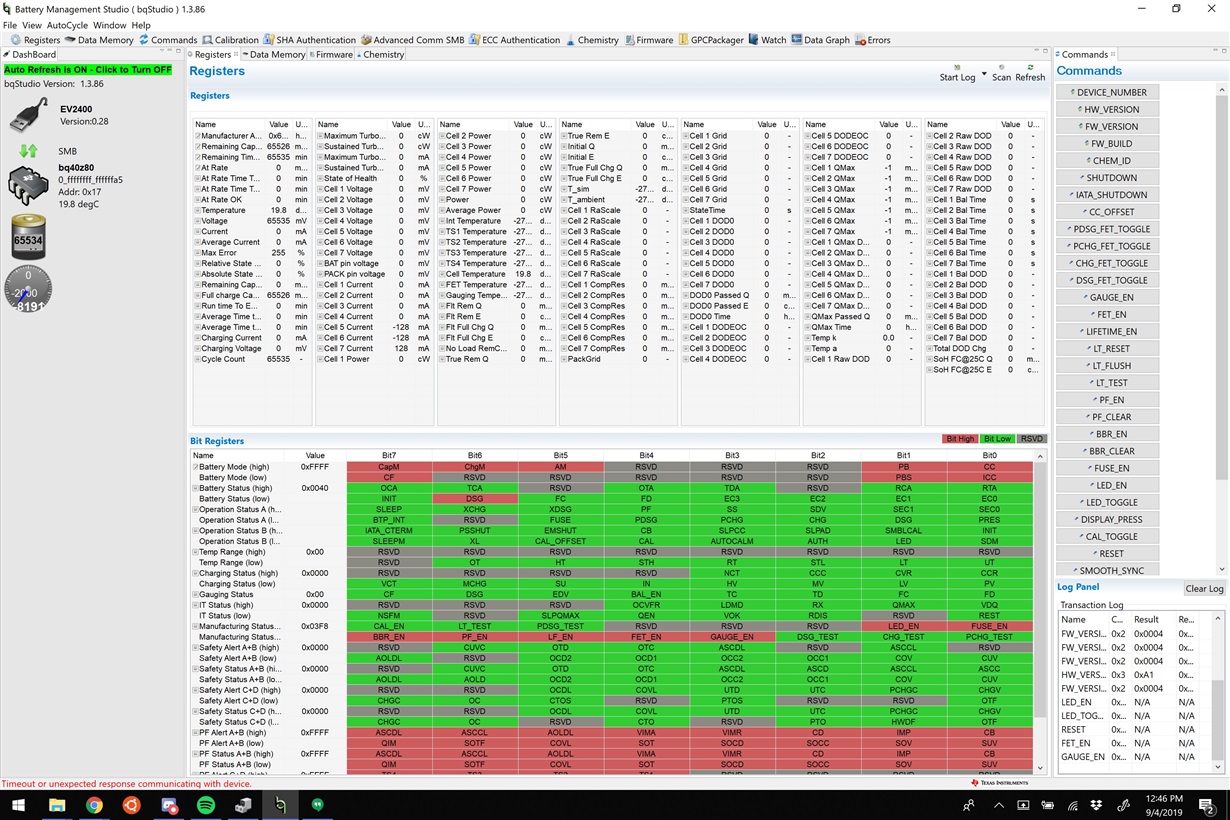The image size is (1230, 820).
Task: Open the Data Graph tool
Action: [820, 40]
